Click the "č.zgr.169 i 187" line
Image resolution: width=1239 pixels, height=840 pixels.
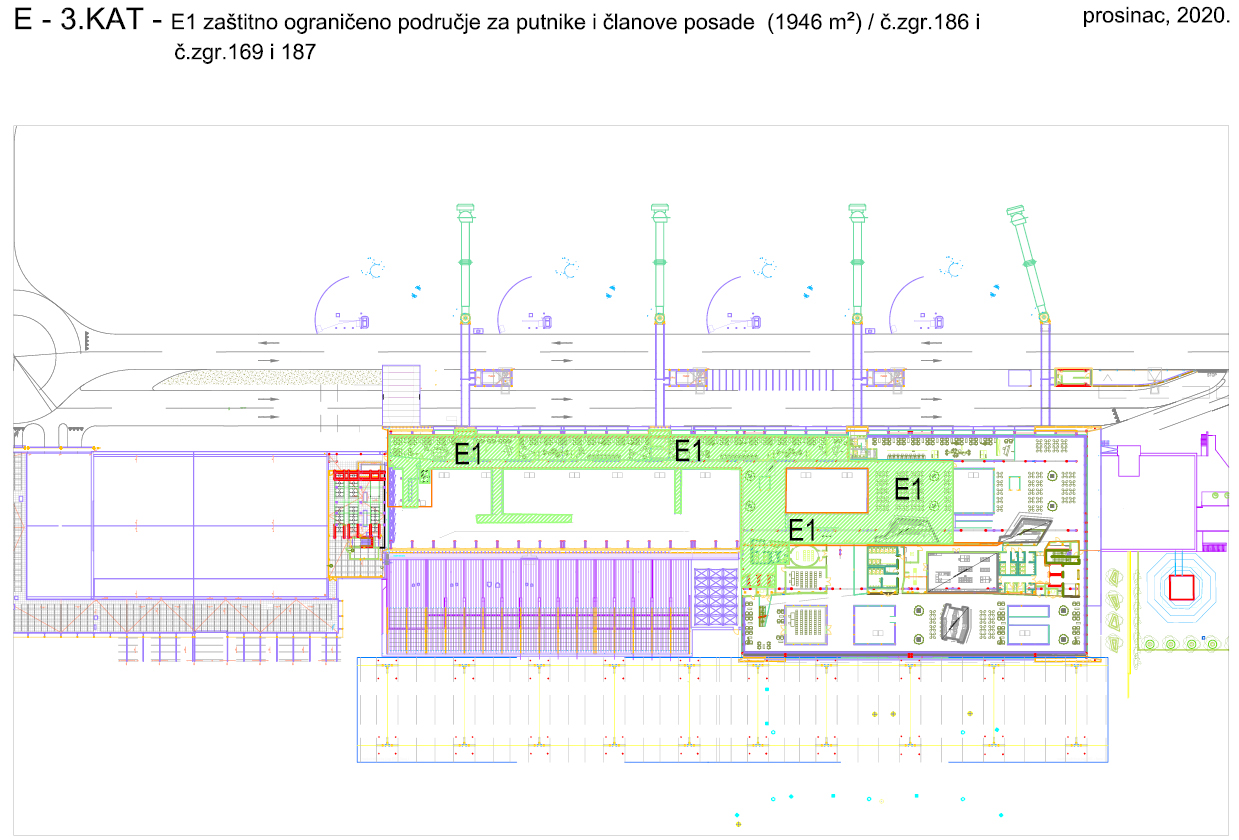pos(245,54)
